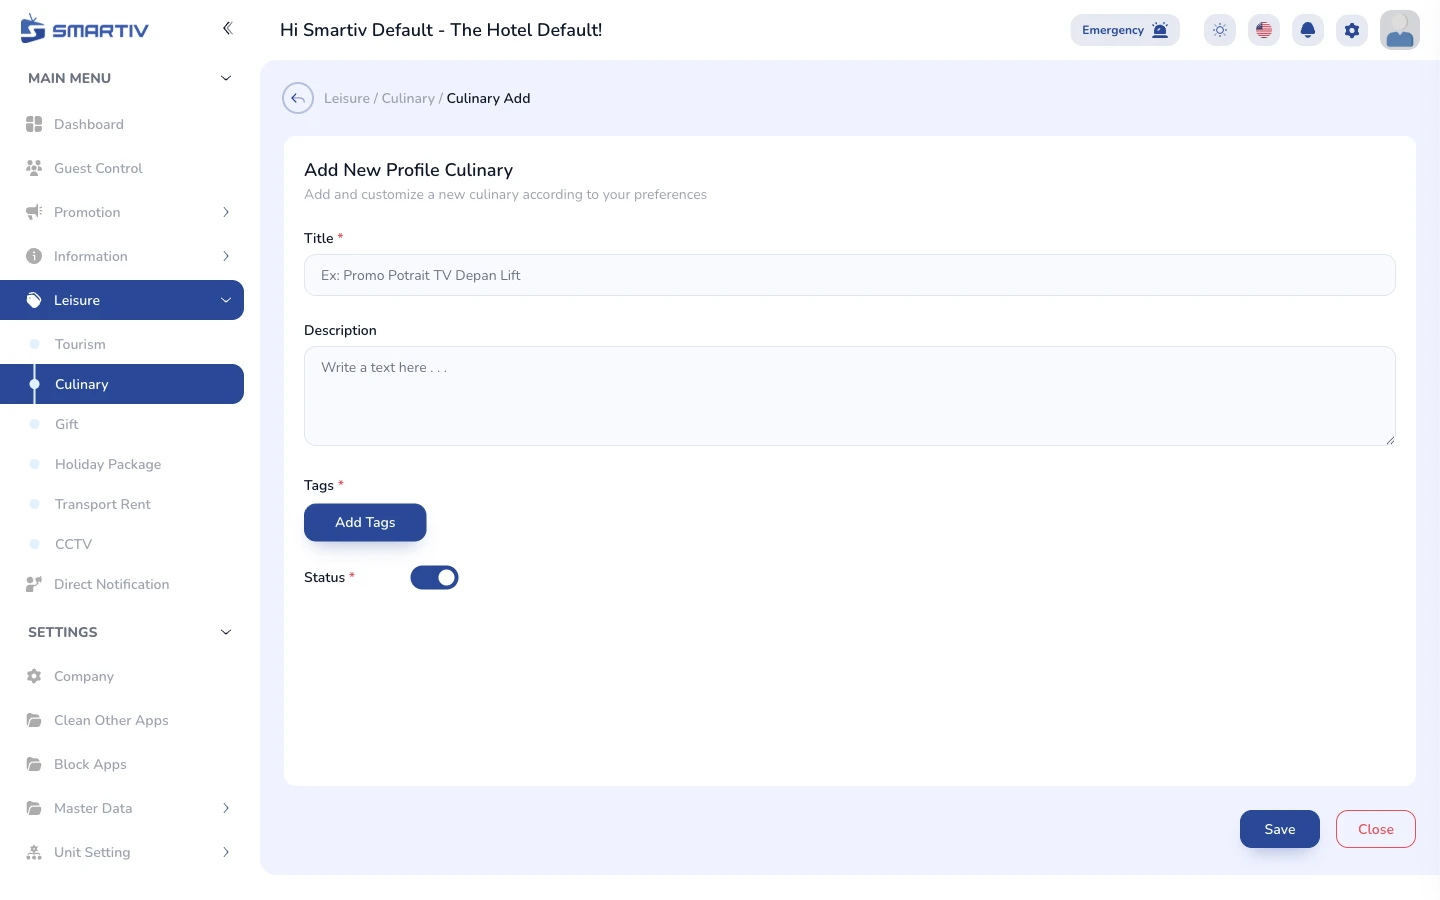The width and height of the screenshot is (1440, 900).
Task: Click the Master Data folder icon
Action: tap(34, 808)
